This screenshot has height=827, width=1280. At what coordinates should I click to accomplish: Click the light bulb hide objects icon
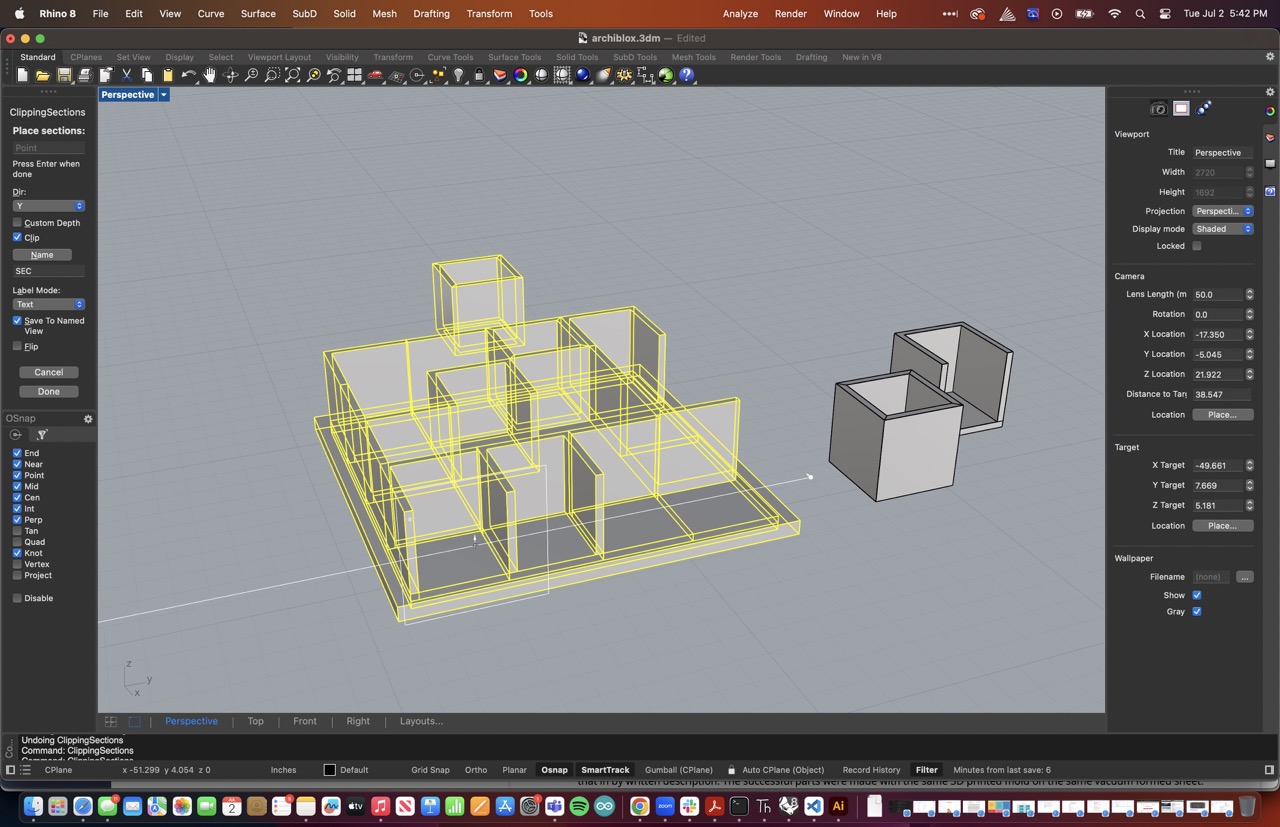pos(459,75)
